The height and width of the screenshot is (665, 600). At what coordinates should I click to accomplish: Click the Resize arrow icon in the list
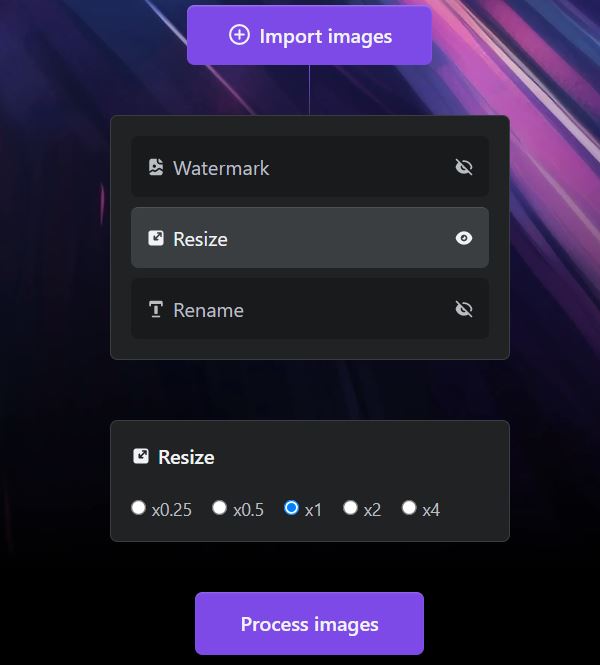155,238
